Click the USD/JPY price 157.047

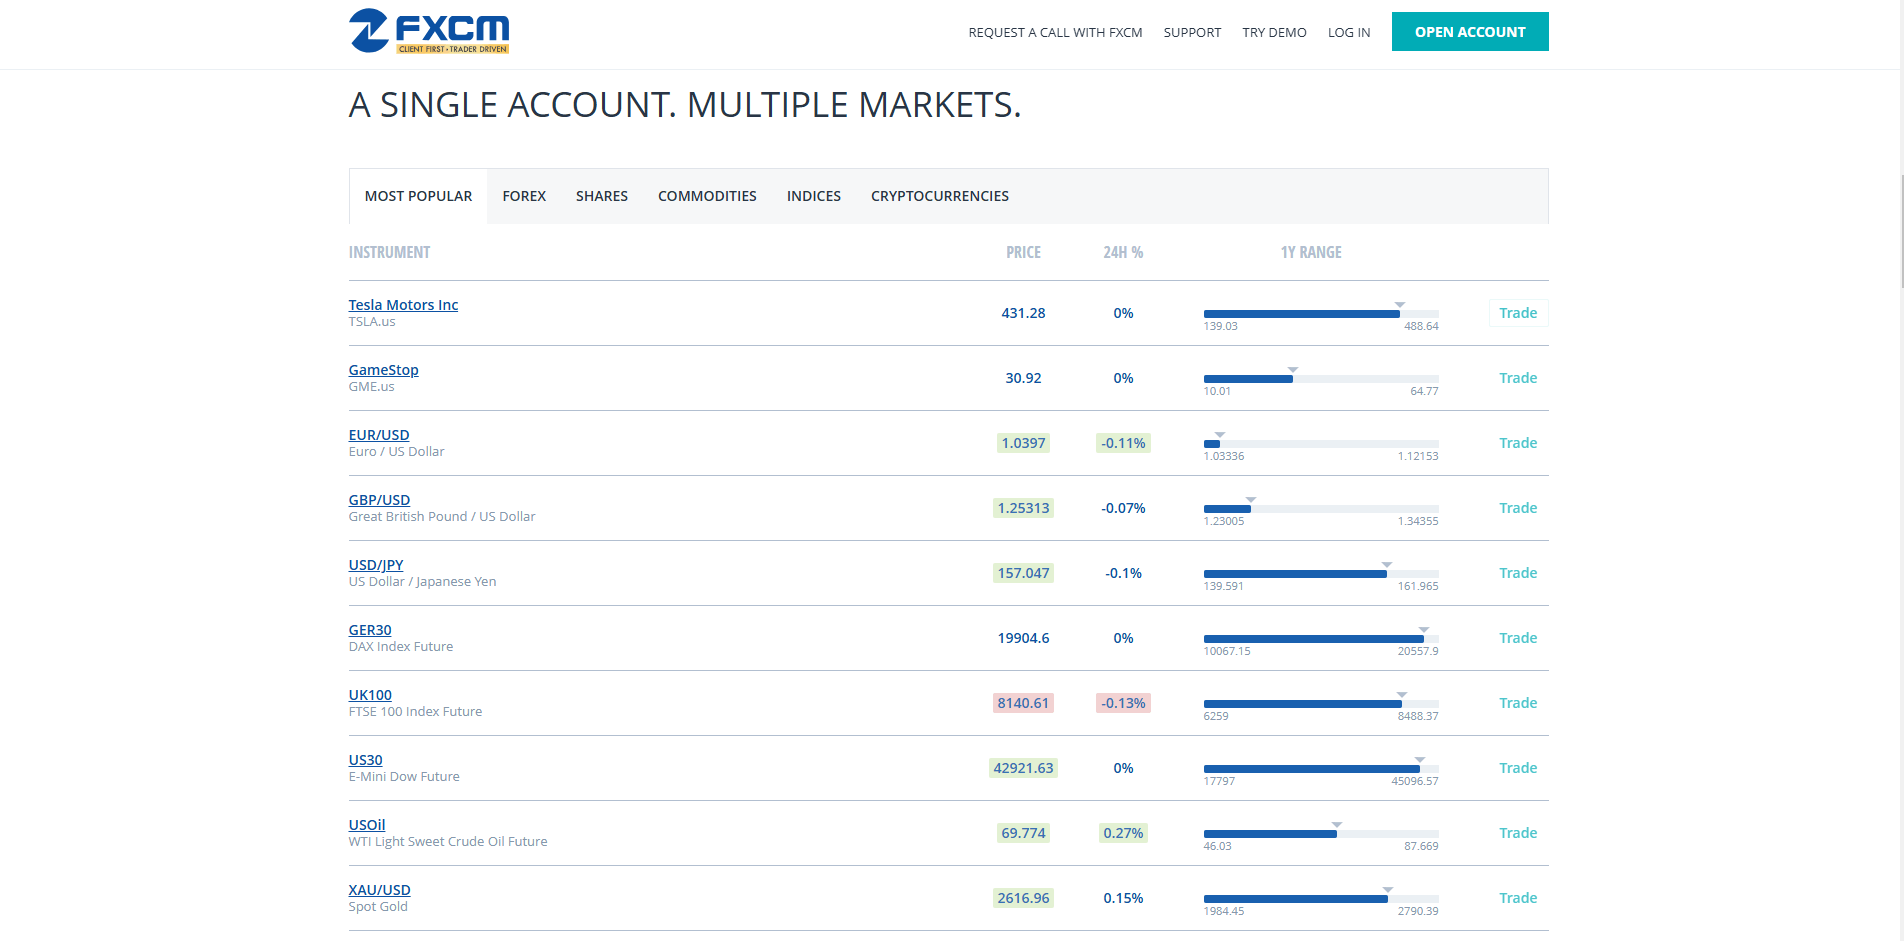pyautogui.click(x=1023, y=573)
